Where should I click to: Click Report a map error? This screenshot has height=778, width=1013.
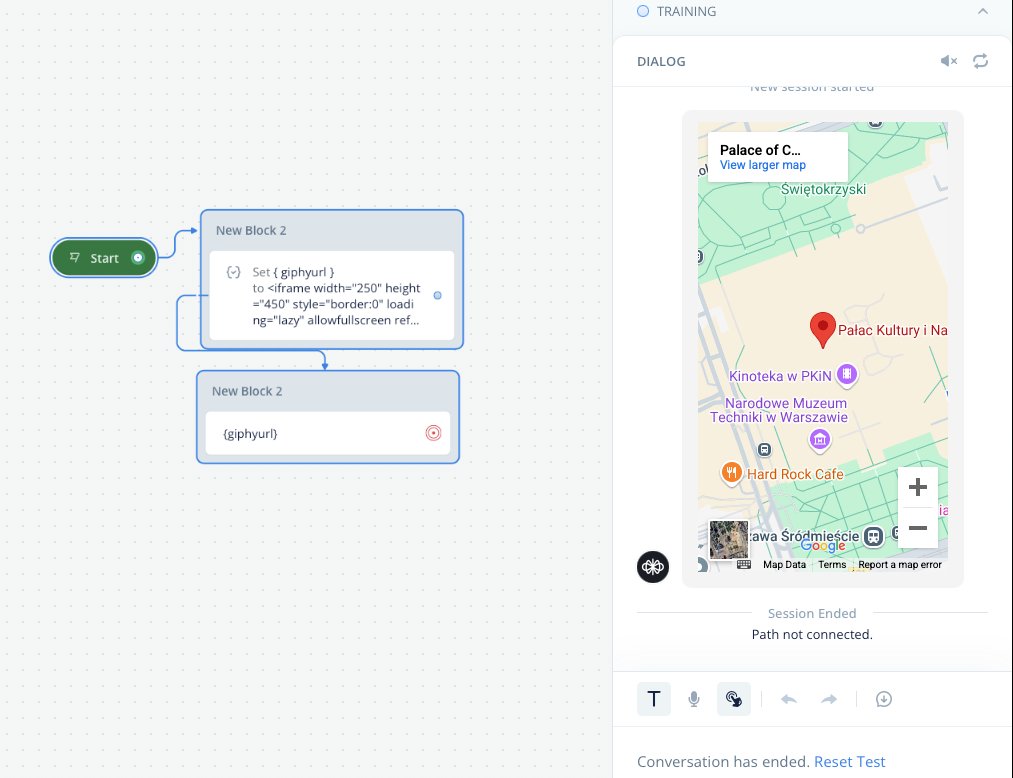[900, 564]
